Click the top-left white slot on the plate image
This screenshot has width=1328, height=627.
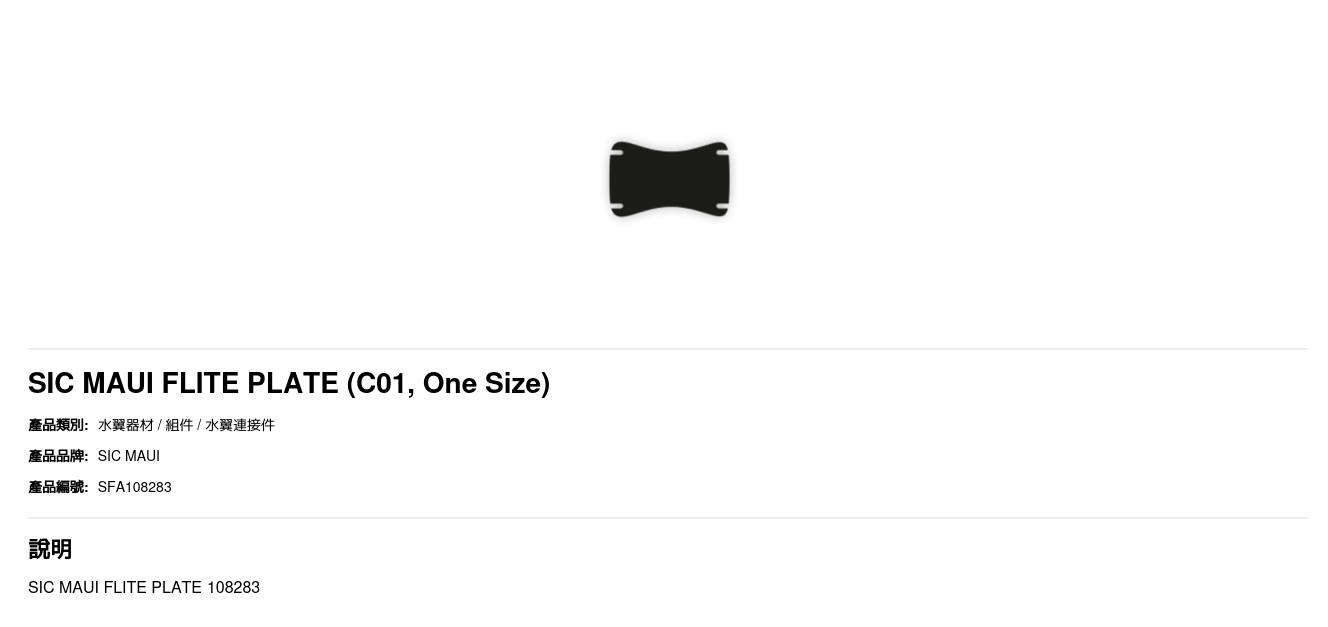[617, 153]
